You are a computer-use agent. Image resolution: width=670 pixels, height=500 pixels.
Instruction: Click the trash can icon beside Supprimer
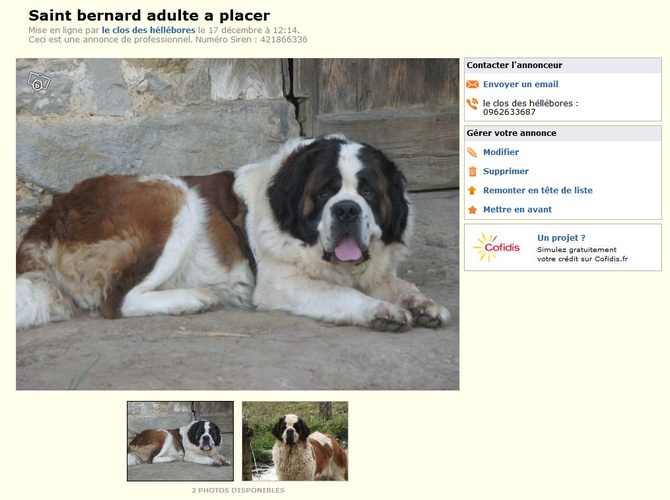tap(472, 171)
